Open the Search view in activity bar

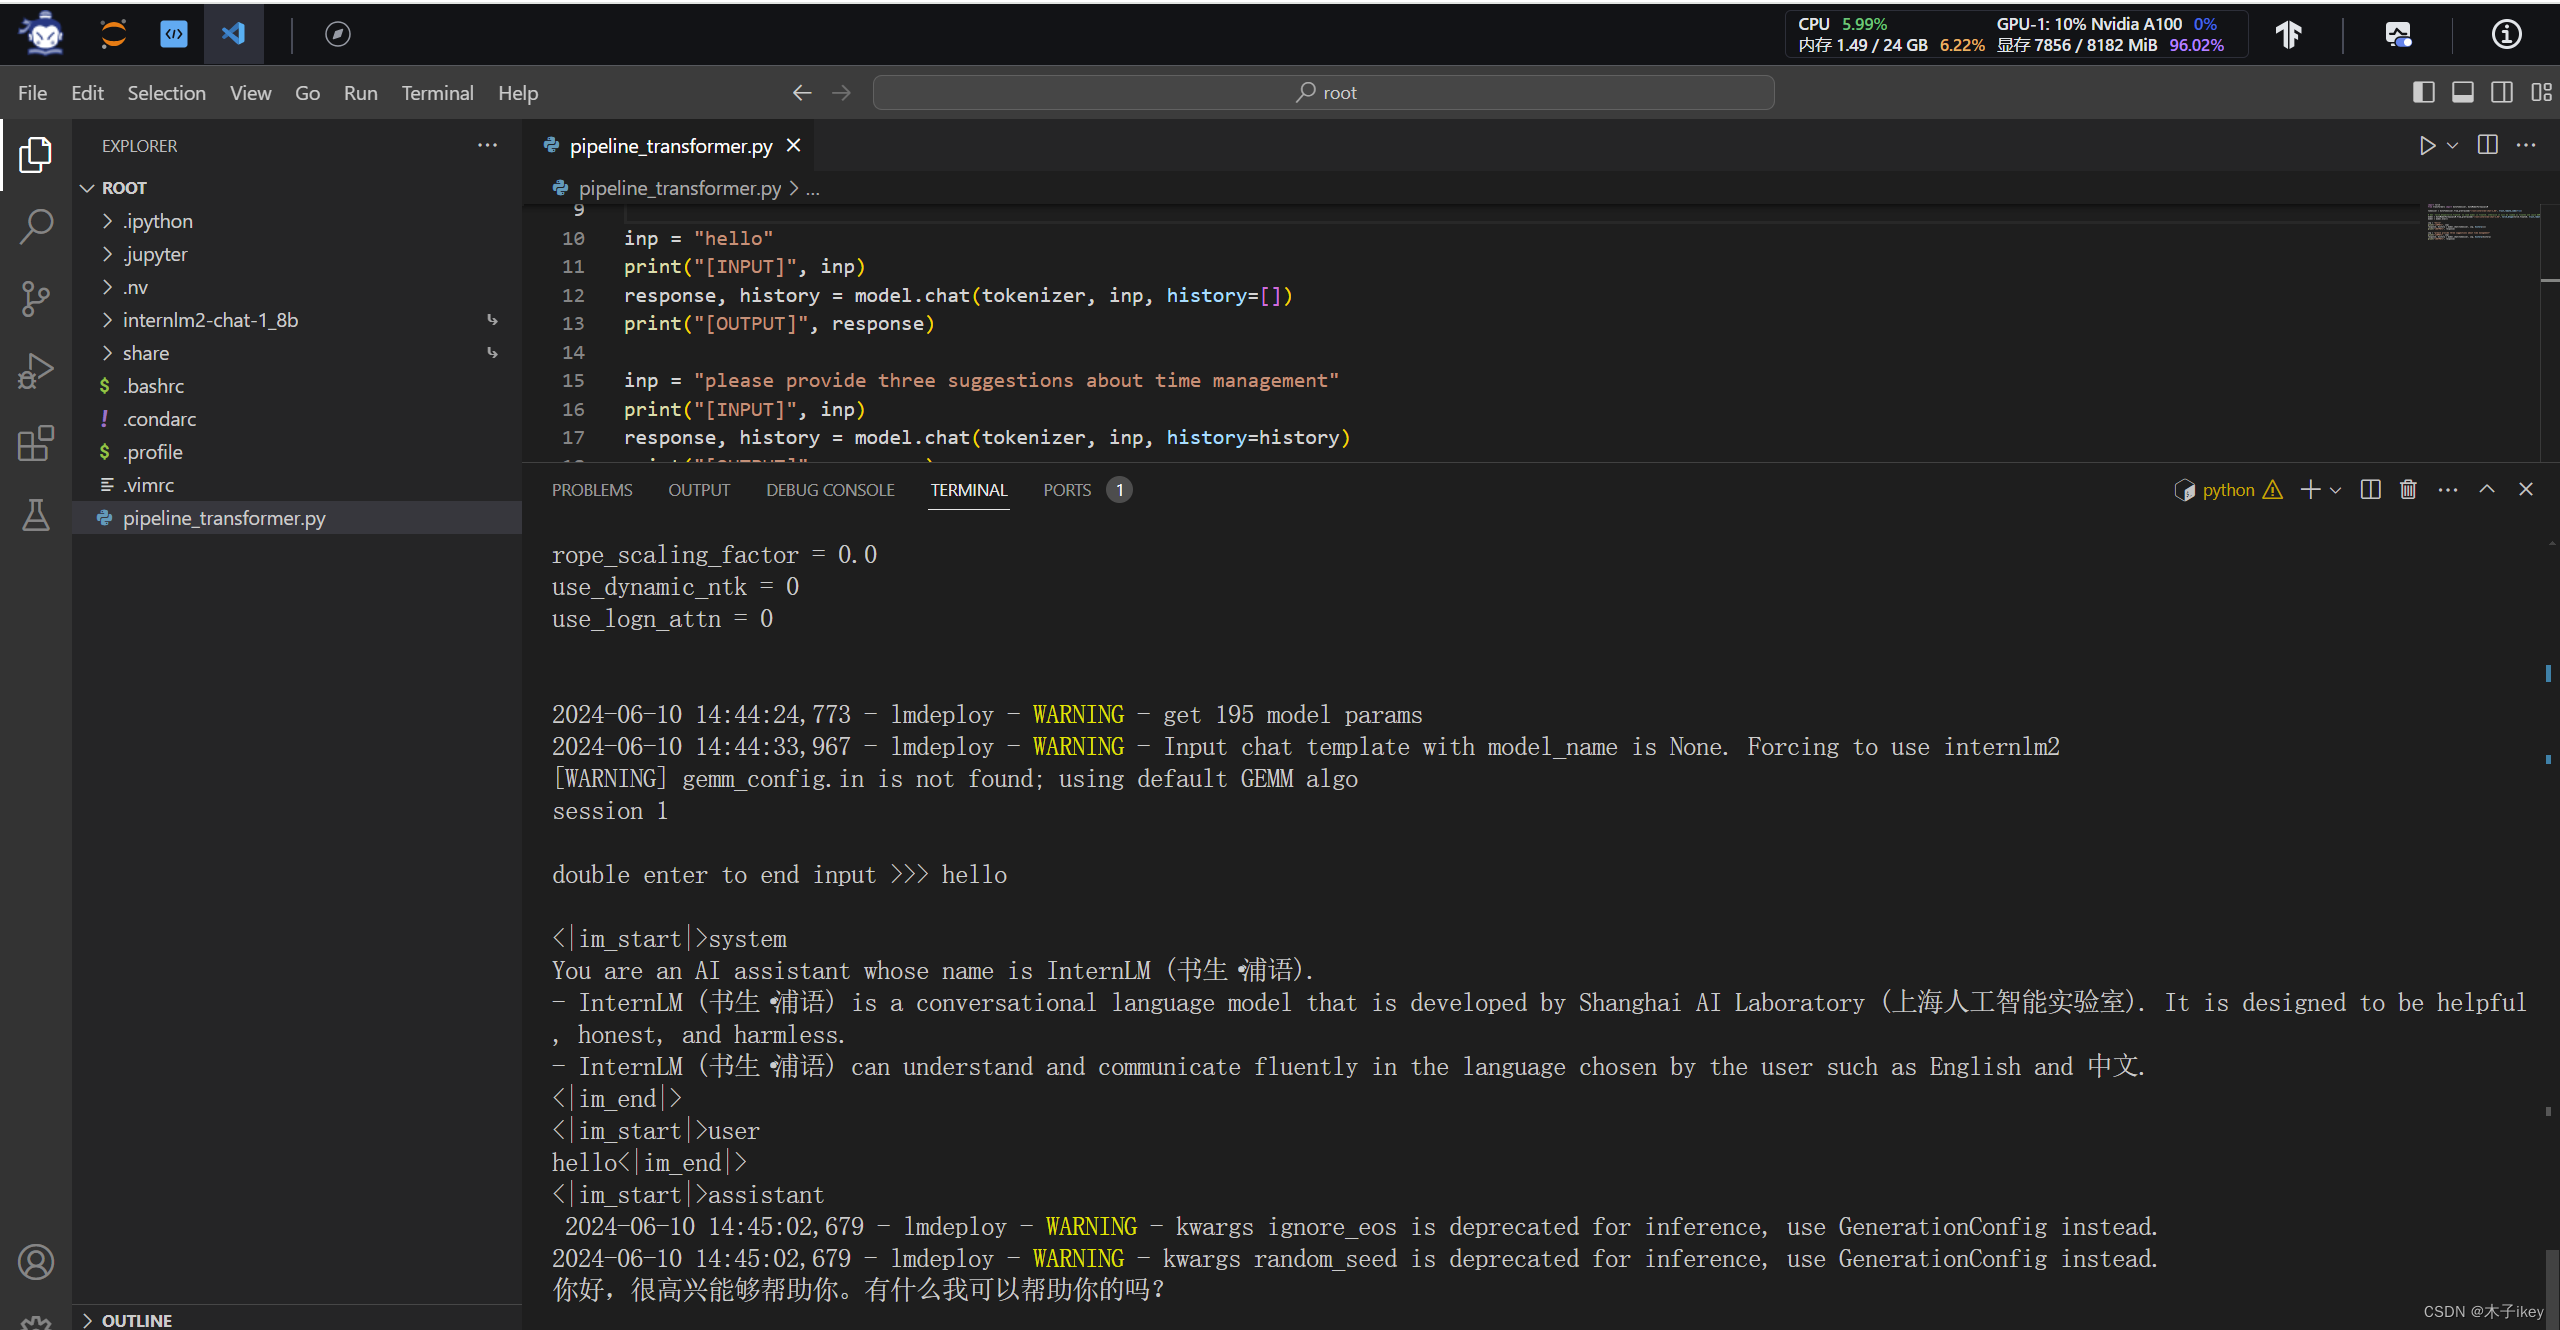pos(36,226)
